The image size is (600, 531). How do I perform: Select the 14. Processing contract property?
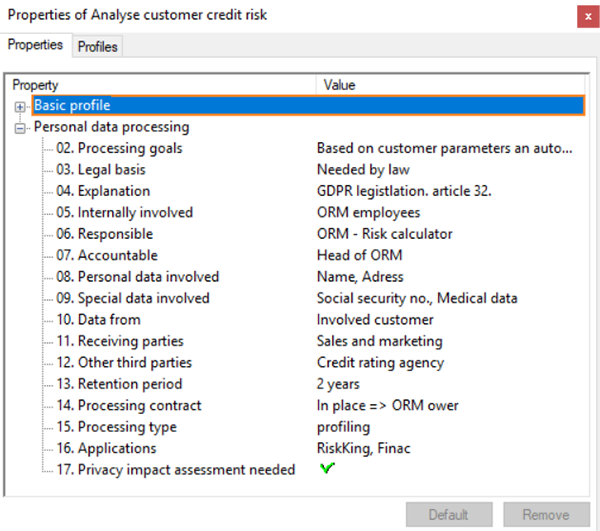click(x=128, y=405)
